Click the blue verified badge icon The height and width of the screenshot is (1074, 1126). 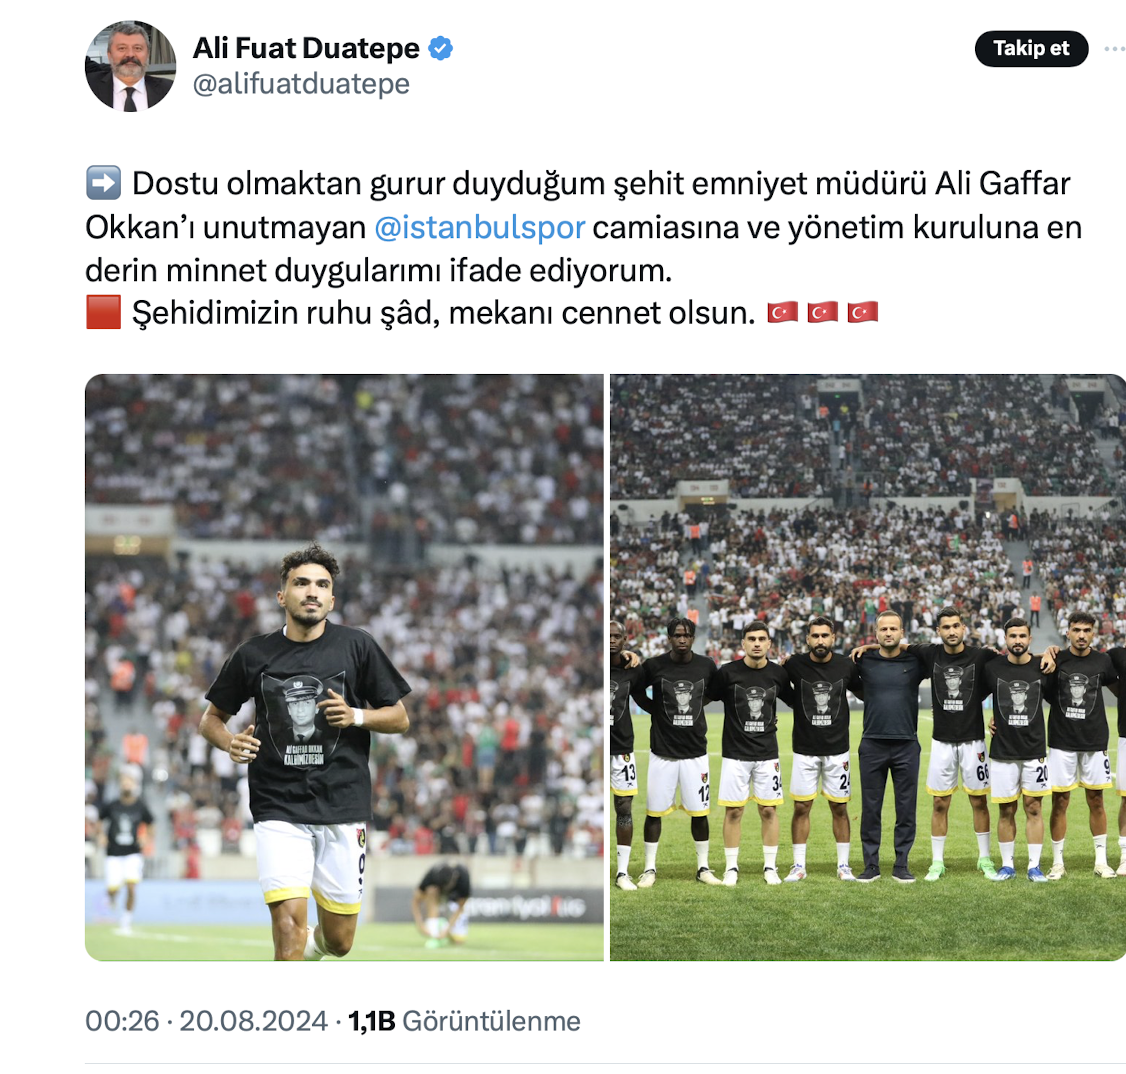(x=440, y=48)
